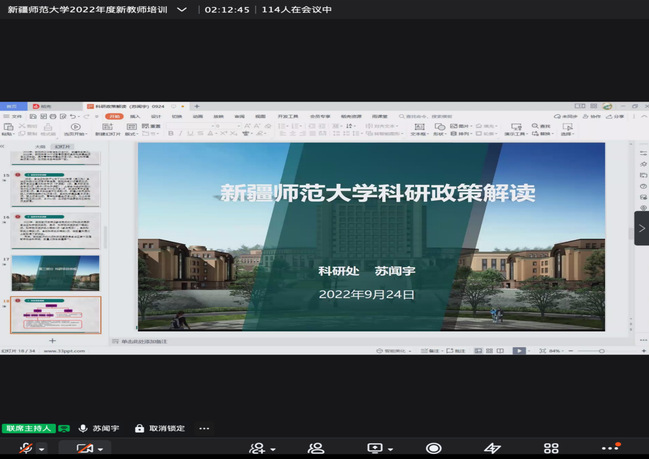Unmute the microphone in meeting toolbar
This screenshot has width=649, height=459.
[22, 449]
